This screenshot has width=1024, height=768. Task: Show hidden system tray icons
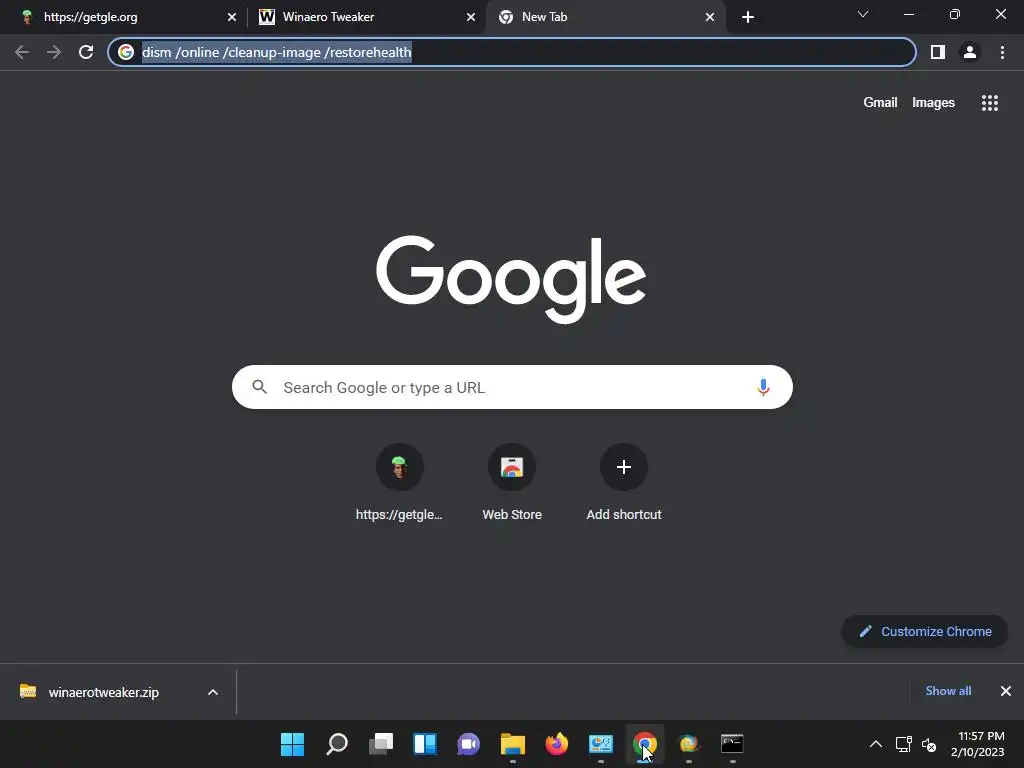[x=876, y=744]
